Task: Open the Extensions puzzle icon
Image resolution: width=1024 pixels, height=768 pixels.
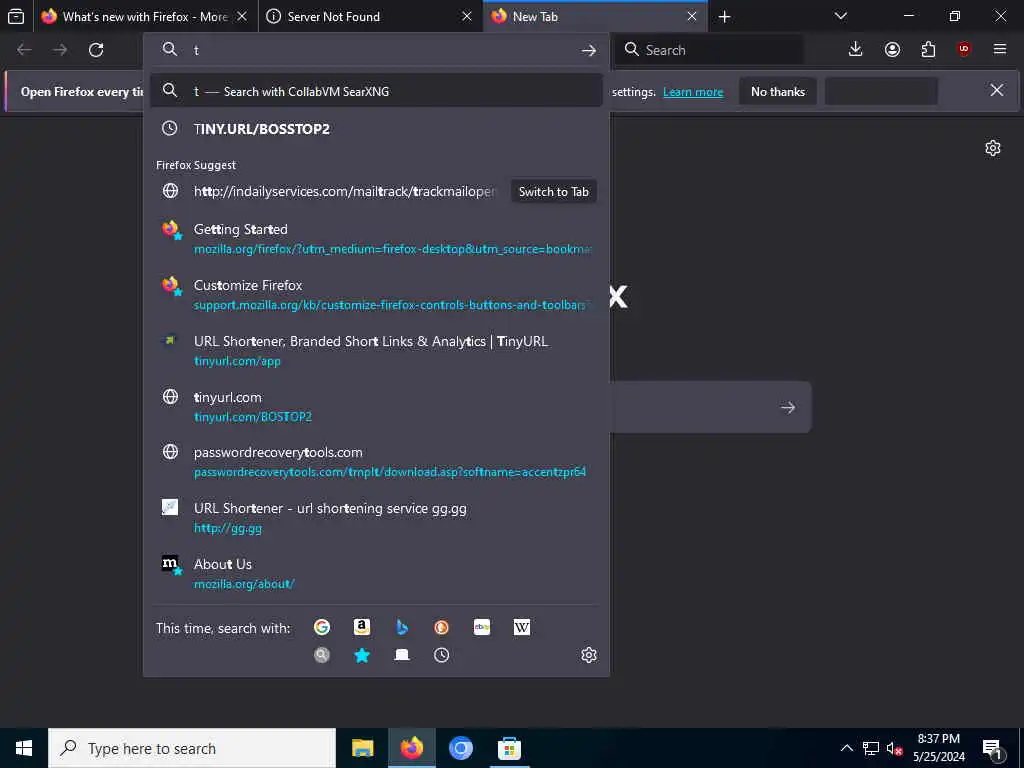Action: (928, 49)
